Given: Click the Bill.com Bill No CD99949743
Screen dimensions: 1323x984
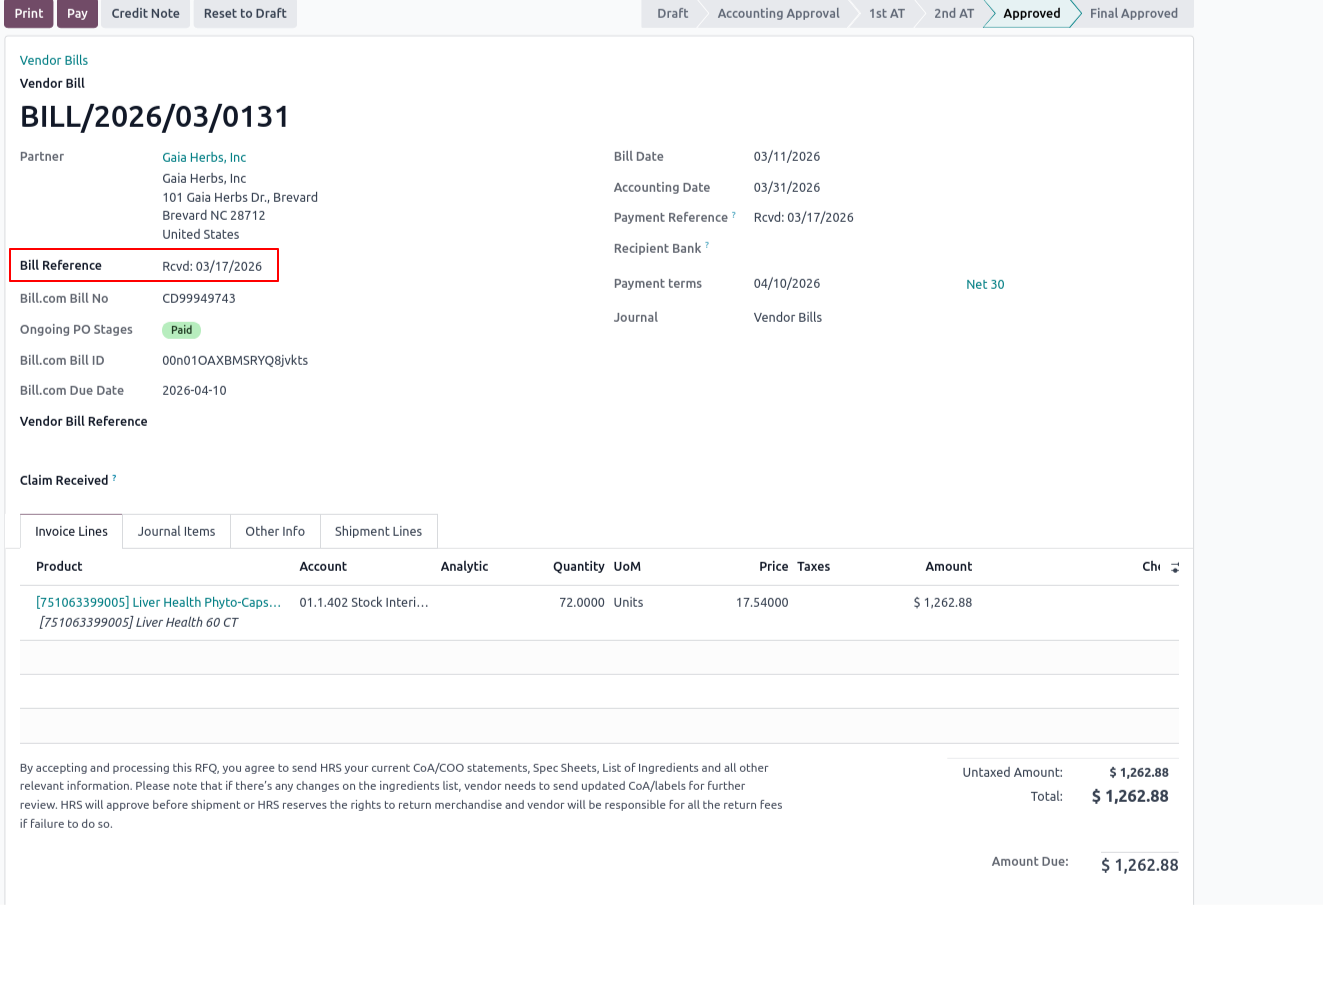Looking at the screenshot, I should pos(199,298).
